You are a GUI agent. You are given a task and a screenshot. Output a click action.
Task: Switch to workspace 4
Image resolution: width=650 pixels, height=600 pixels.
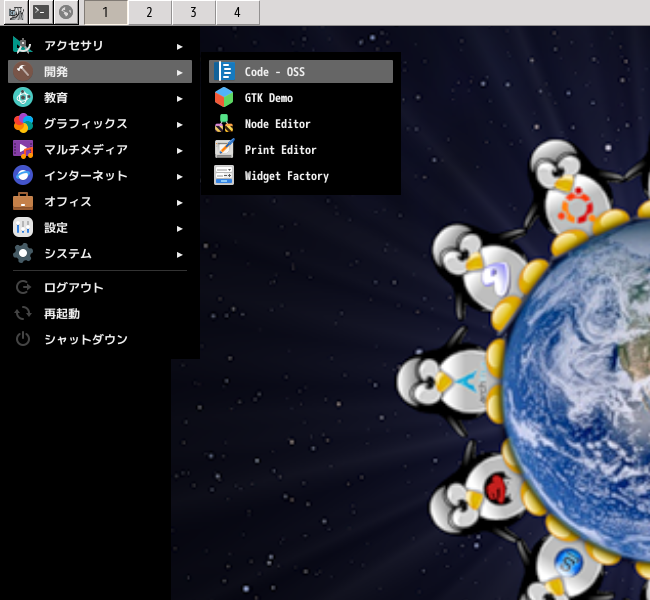[x=238, y=12]
